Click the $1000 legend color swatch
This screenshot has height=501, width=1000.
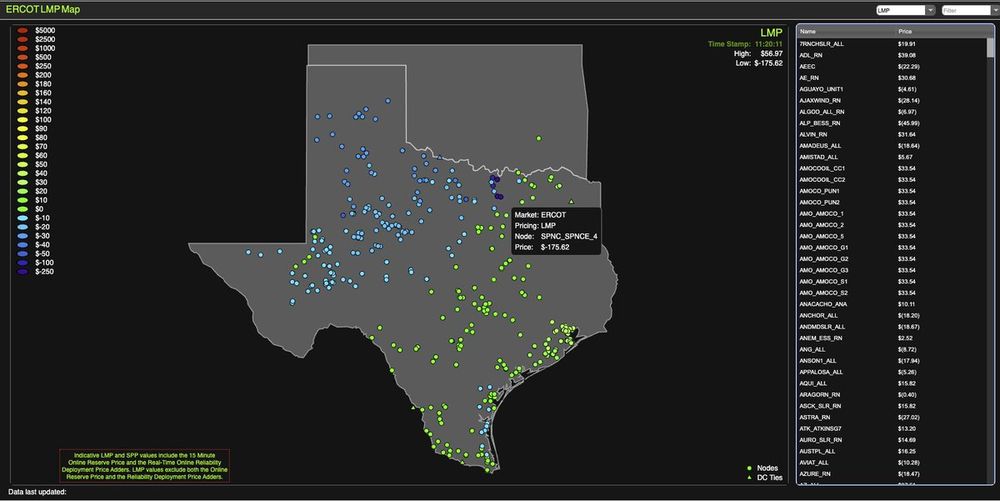pos(22,48)
